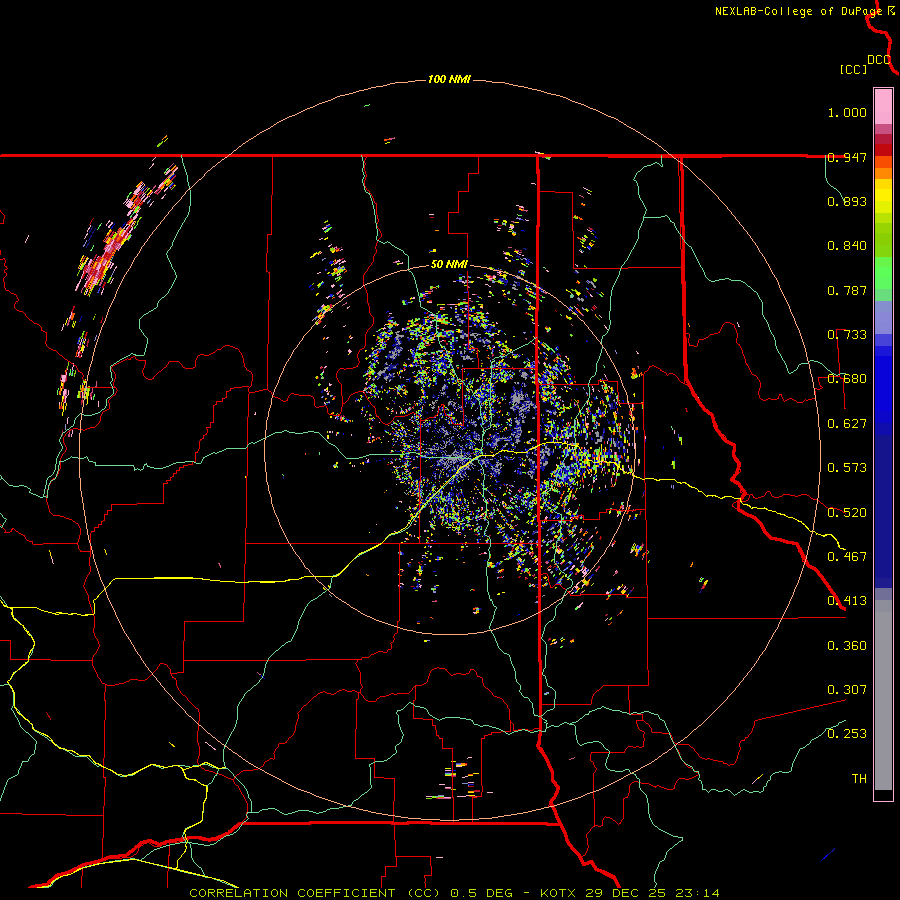Click the CORRELATION COEFFICIENT (CC) caption text
The height and width of the screenshot is (900, 900).
coord(316,893)
